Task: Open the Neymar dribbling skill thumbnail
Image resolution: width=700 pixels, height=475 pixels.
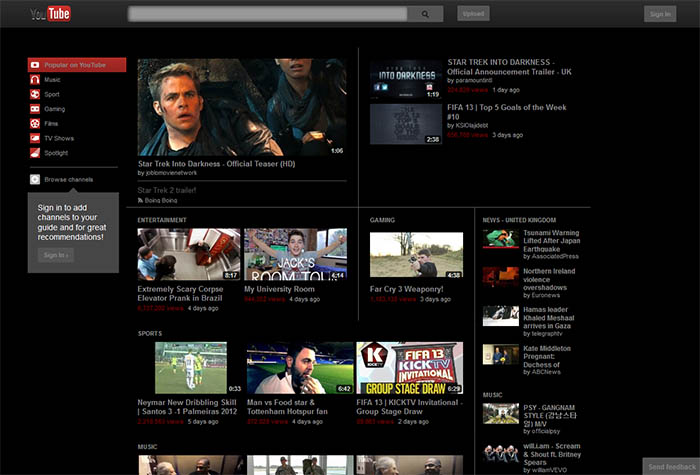Action: coord(191,368)
